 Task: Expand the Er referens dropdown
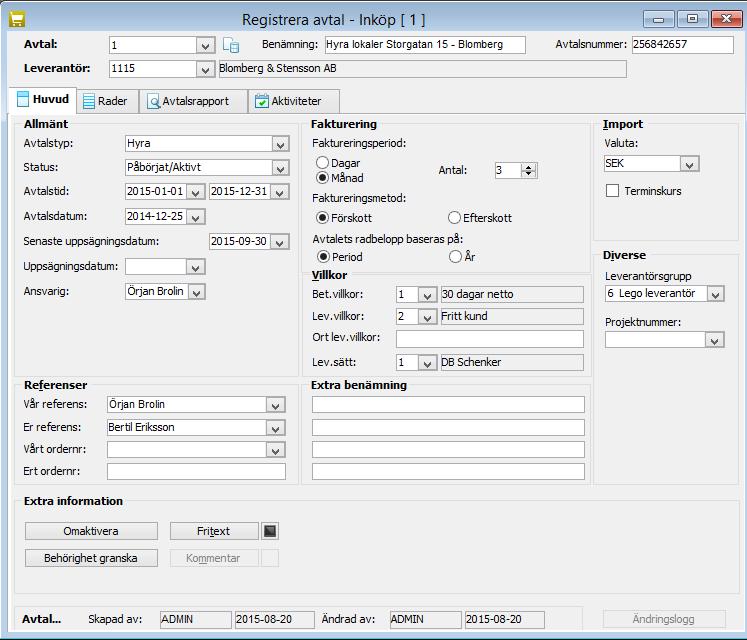(x=275, y=428)
